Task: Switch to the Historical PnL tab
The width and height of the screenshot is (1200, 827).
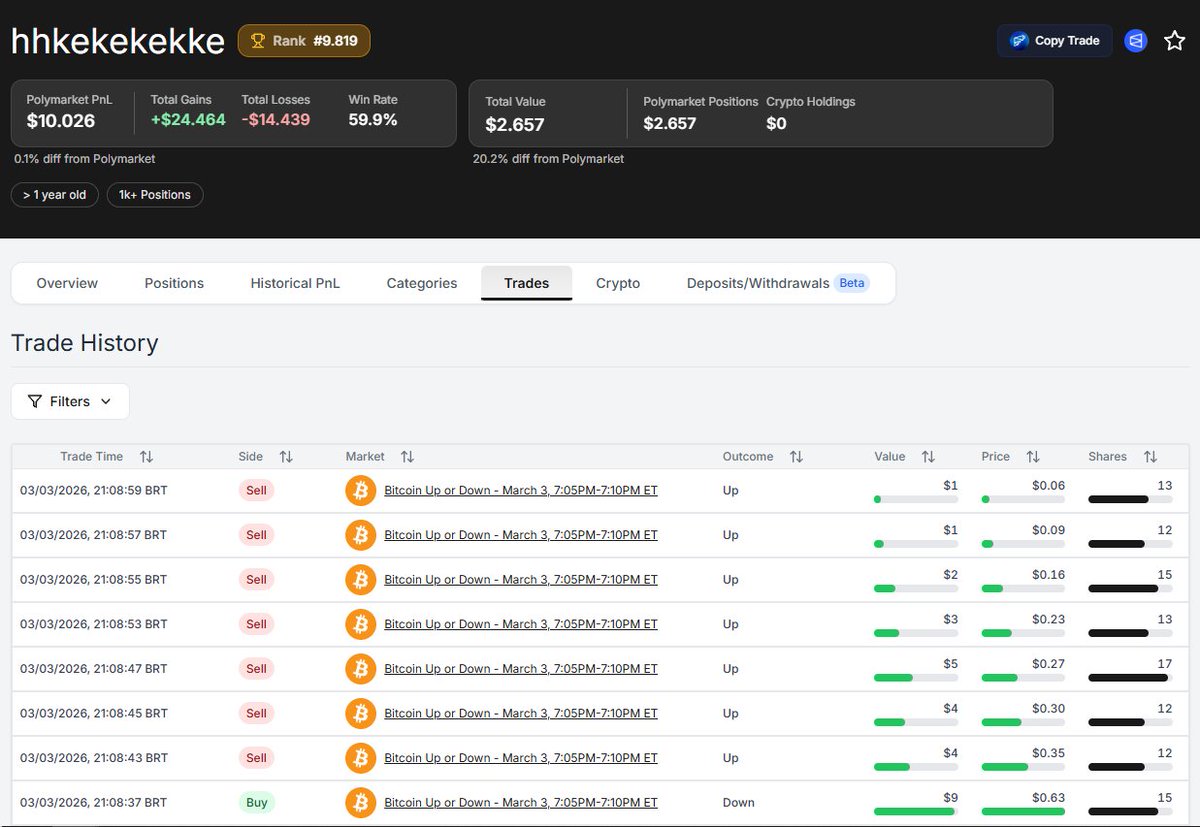Action: point(295,283)
